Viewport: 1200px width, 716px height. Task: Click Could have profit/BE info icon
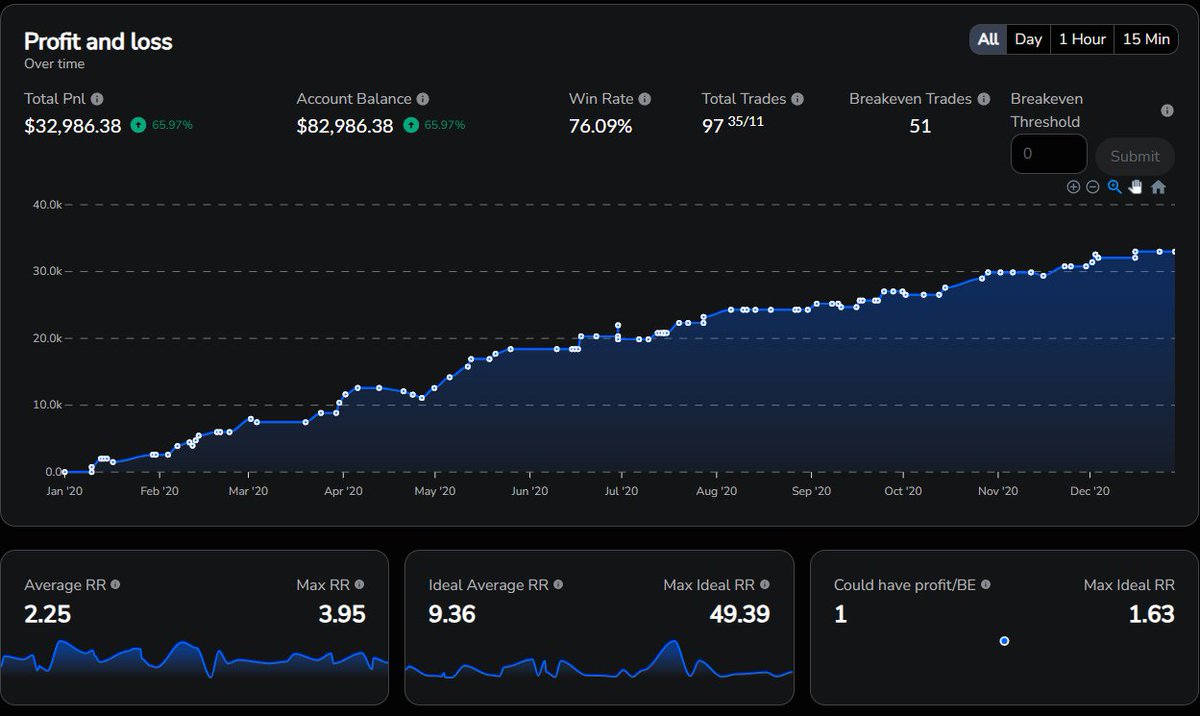986,584
